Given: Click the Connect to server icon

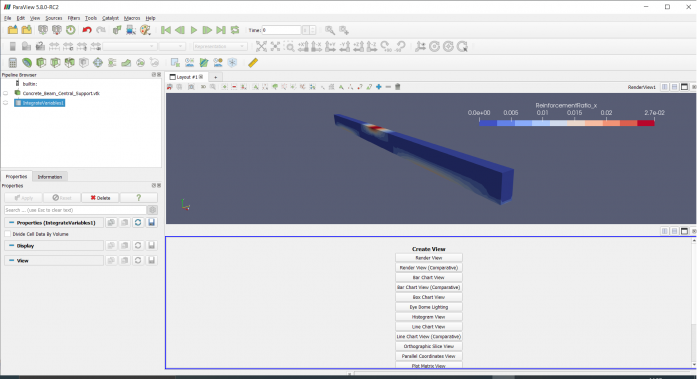Looking at the screenshot, I should tap(42, 30).
